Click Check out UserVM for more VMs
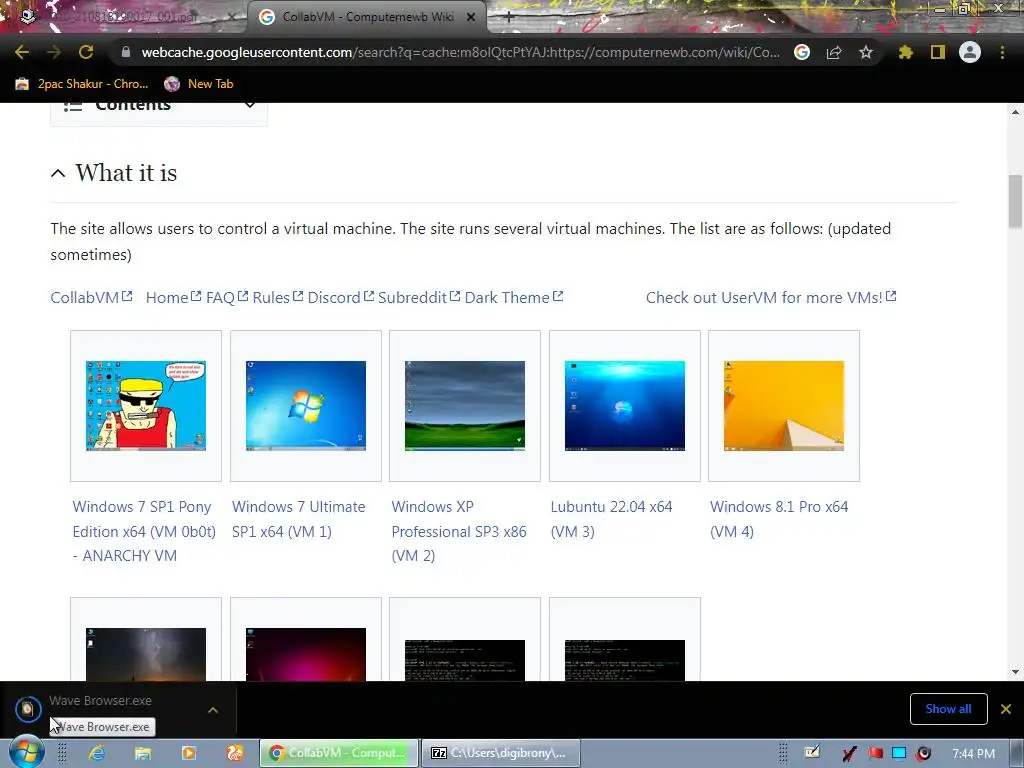Image resolution: width=1024 pixels, height=768 pixels. (771, 297)
